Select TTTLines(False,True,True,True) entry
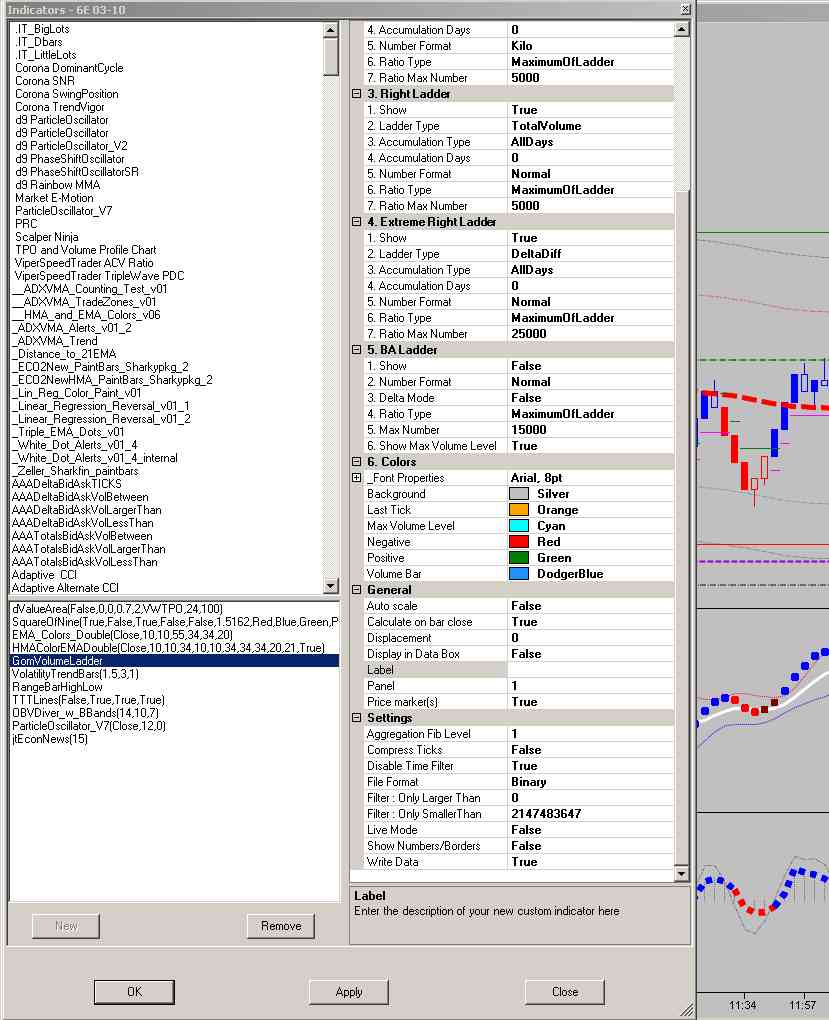Screen dimensions: 829x1020 pos(88,700)
